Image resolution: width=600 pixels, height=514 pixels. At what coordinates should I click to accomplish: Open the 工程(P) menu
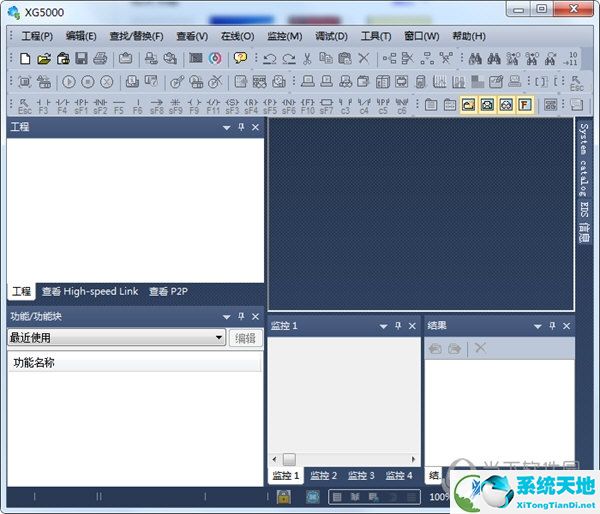point(37,36)
